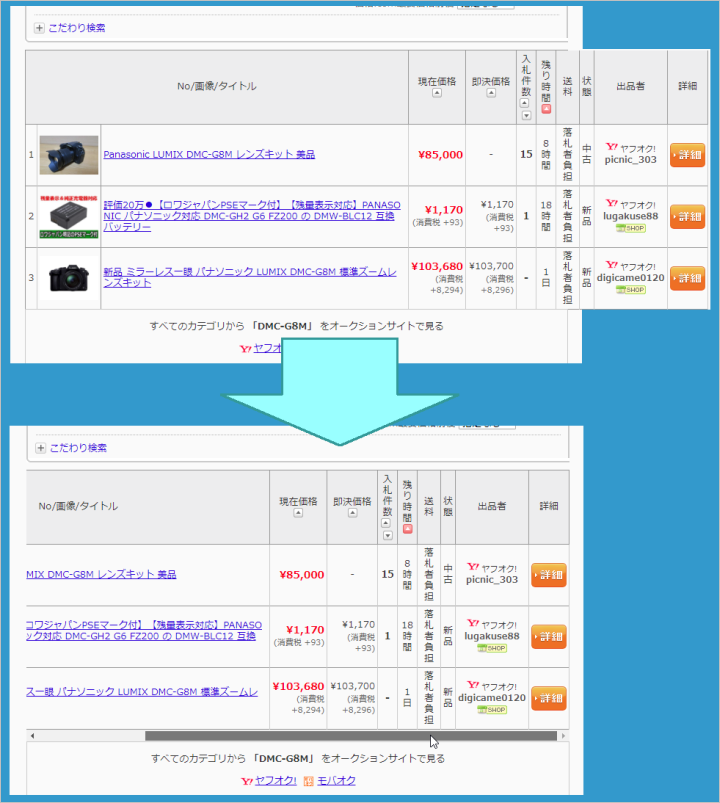720x803 pixels.
Task: Click the horizontal scrollbar thumb under bottom table
Action: (350, 736)
